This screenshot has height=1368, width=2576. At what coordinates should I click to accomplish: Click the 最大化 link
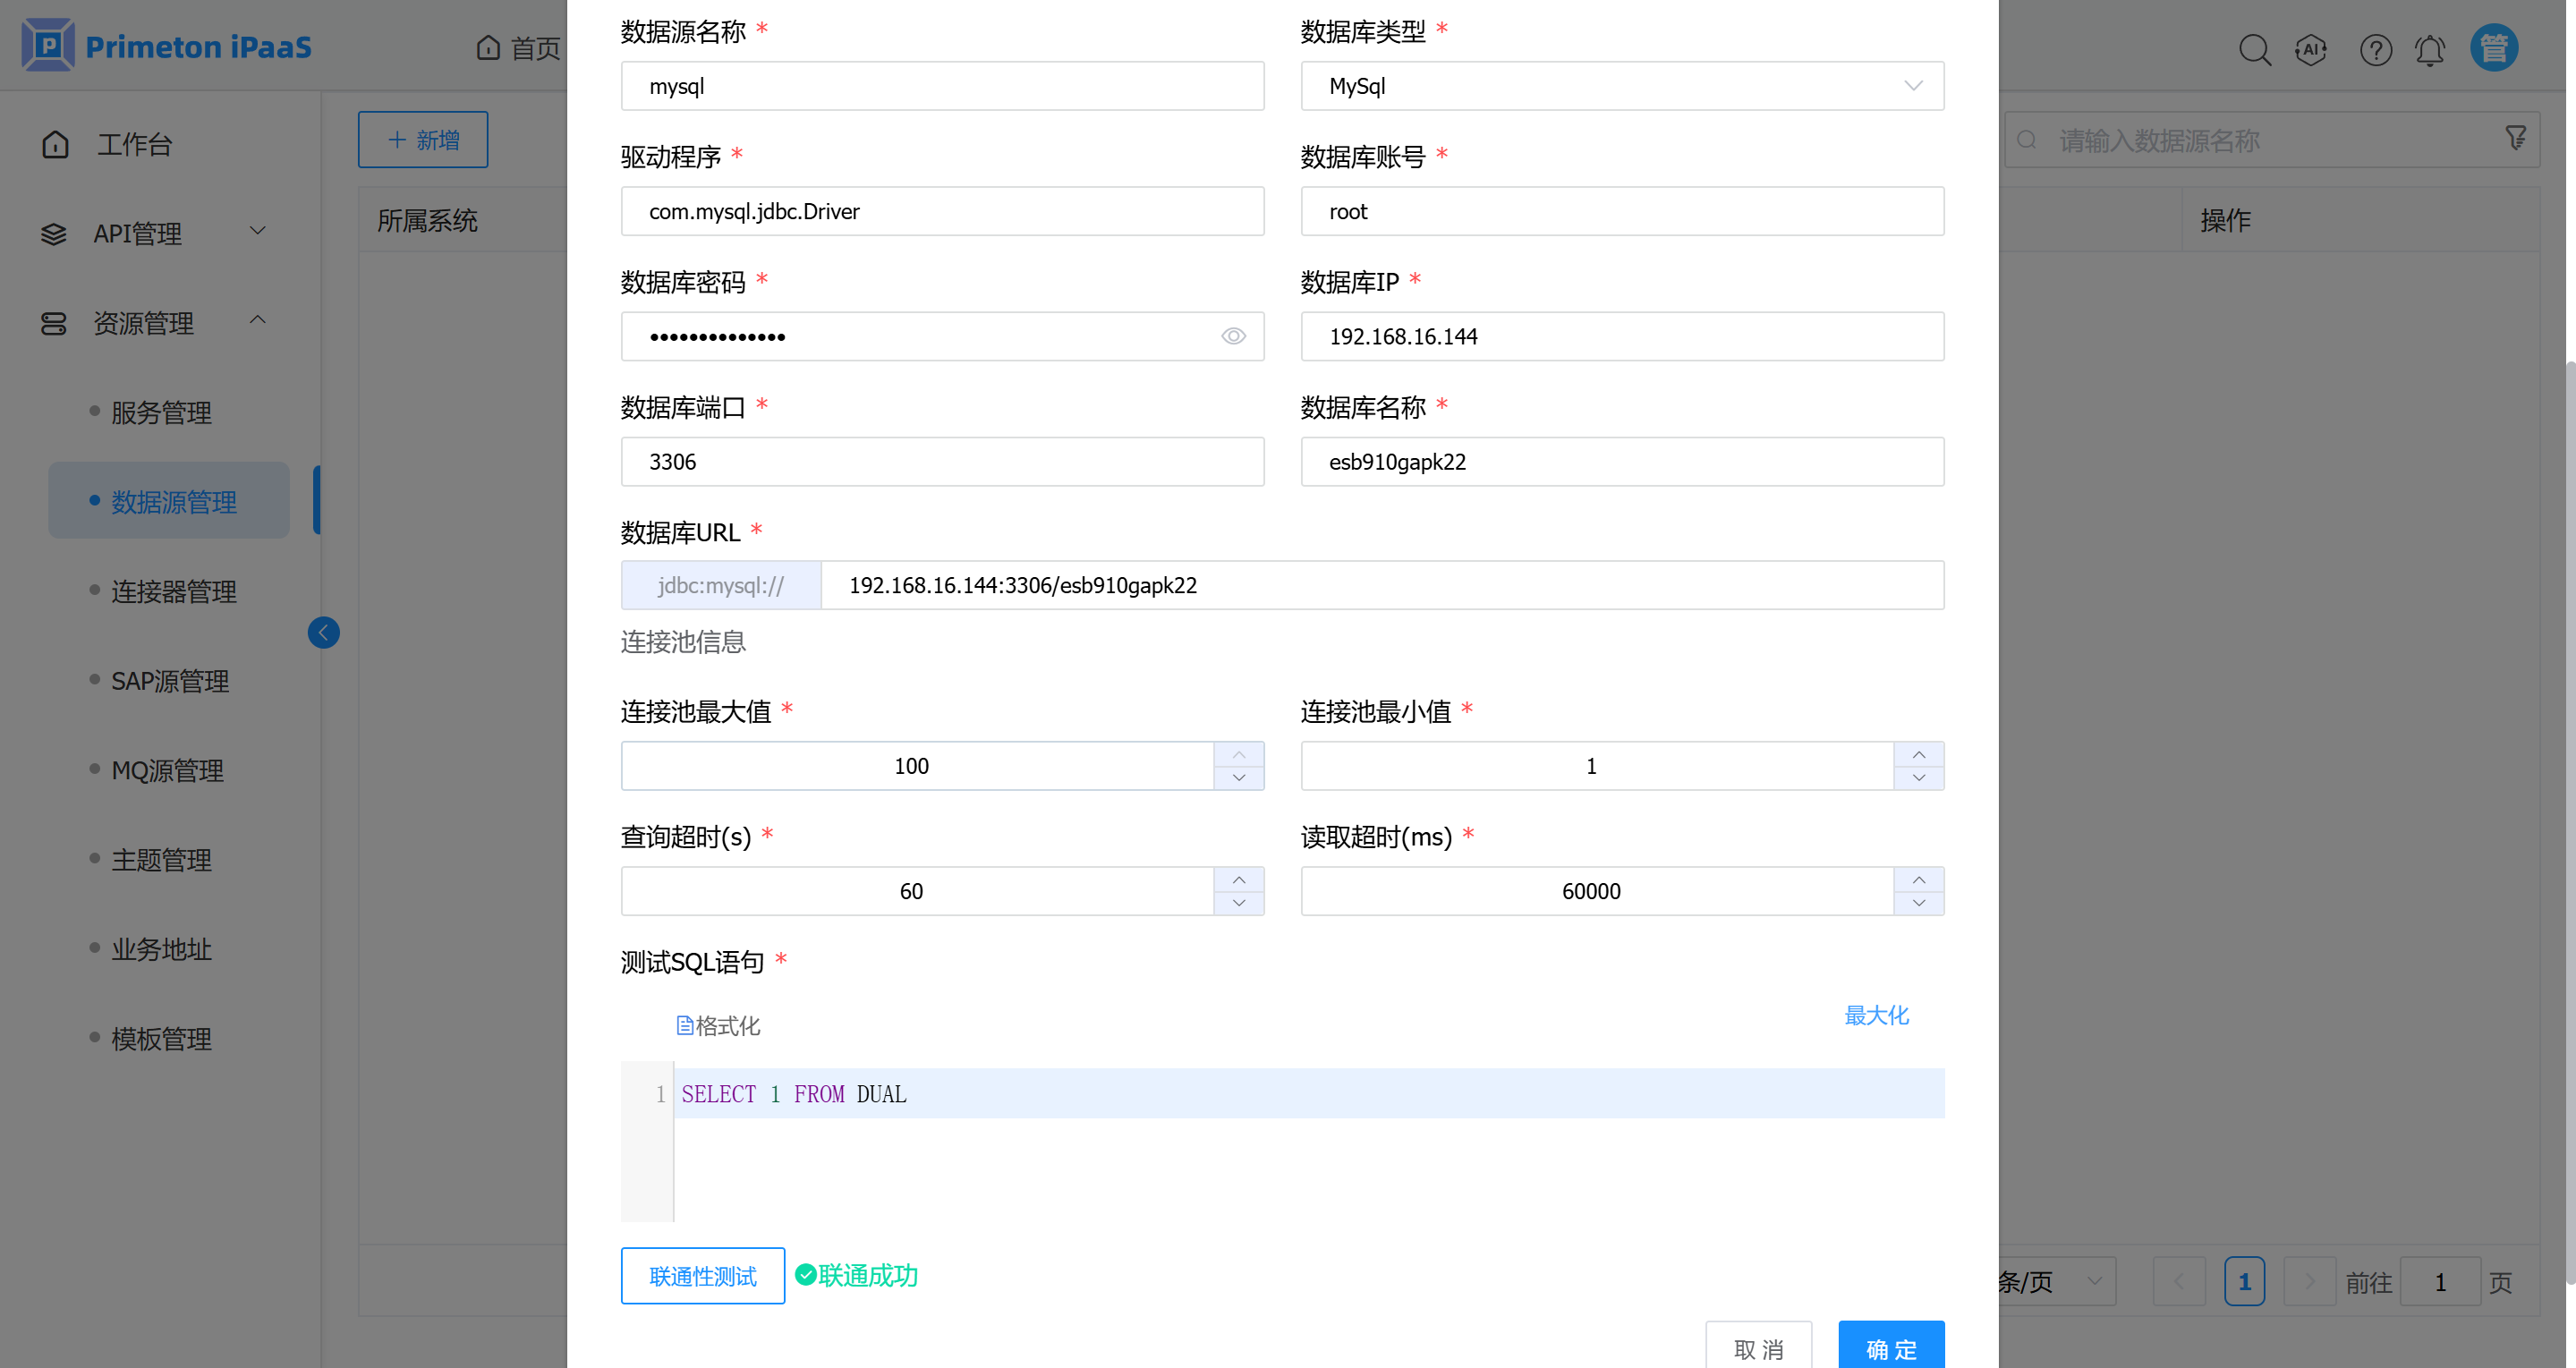(x=1875, y=1015)
